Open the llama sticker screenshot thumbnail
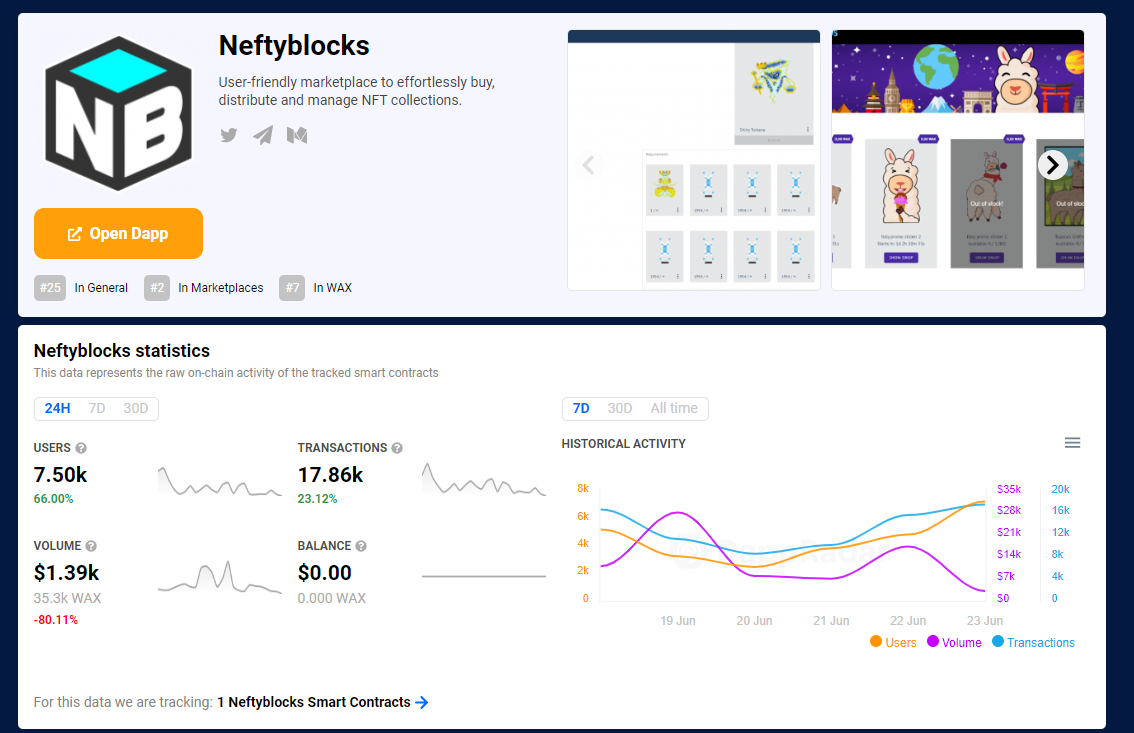The width and height of the screenshot is (1134, 733). click(958, 160)
